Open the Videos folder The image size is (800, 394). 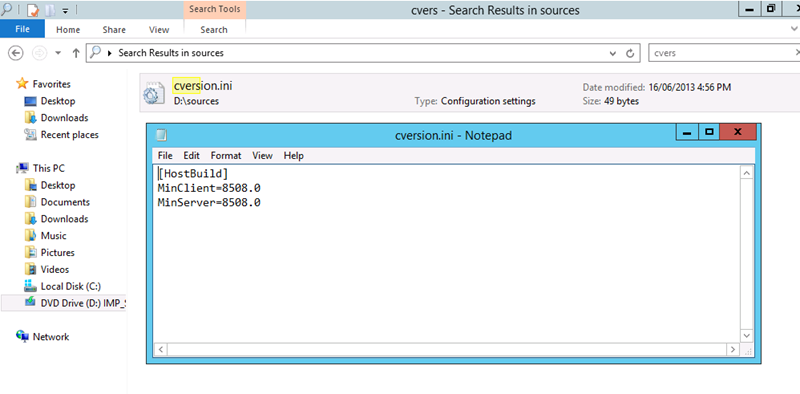[x=55, y=269]
